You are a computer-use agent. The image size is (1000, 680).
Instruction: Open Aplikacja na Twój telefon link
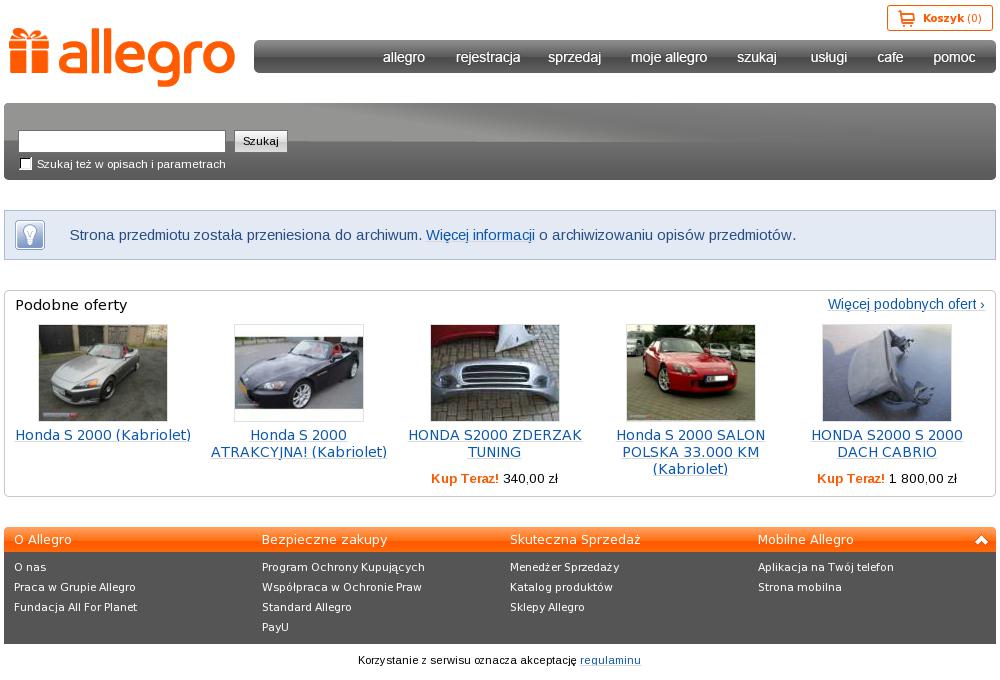[826, 567]
